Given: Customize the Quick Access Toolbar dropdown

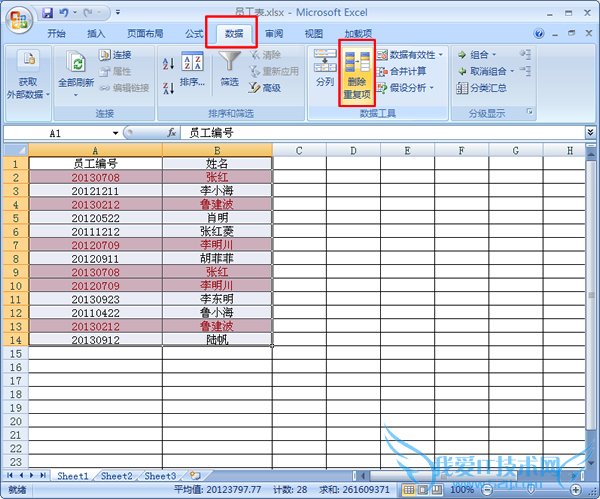Looking at the screenshot, I should tap(118, 13).
